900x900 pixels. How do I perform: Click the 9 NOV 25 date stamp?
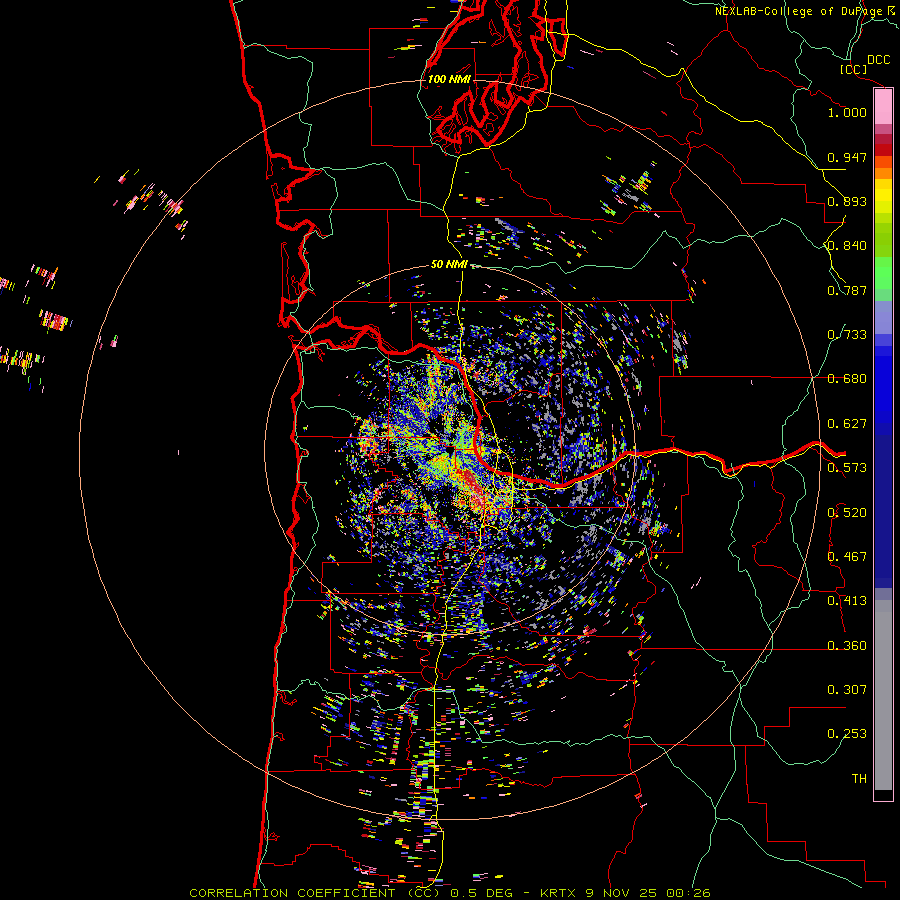coord(622,893)
